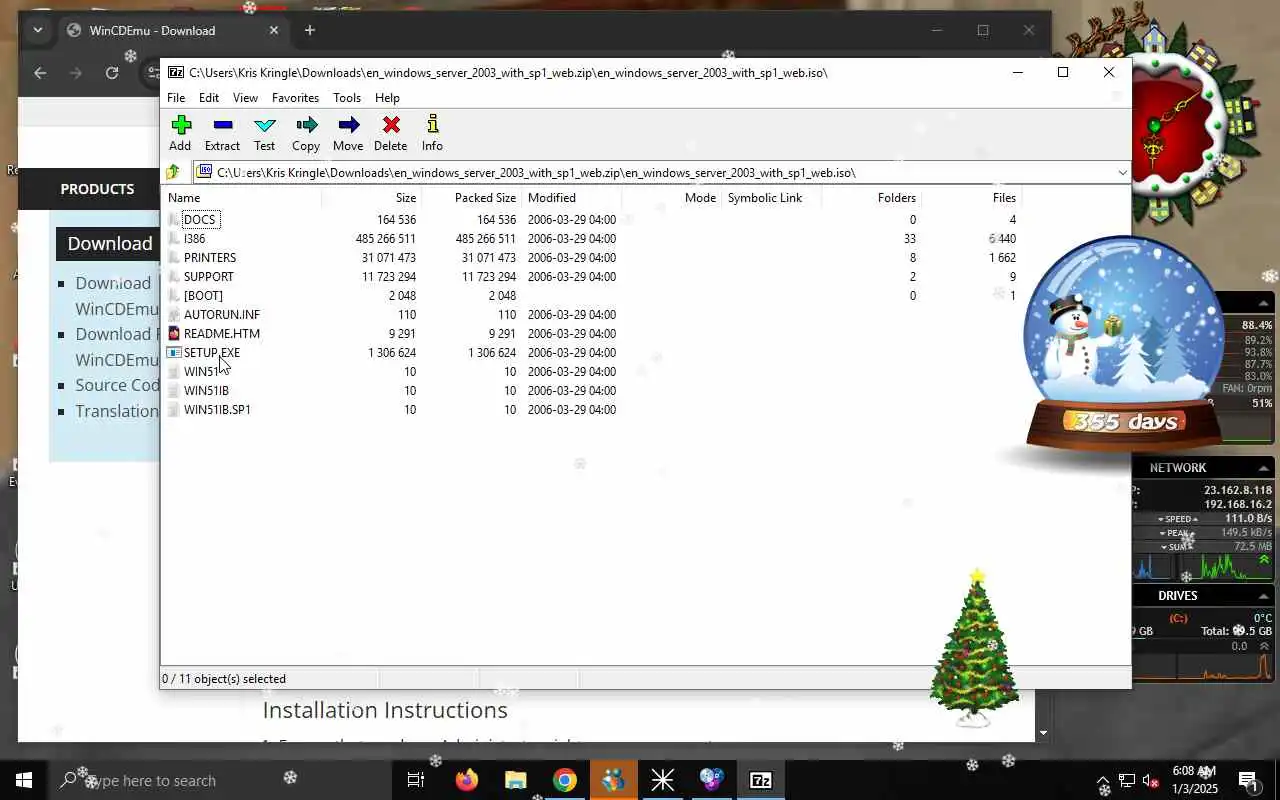Sort by the Folders column header
1280x800 pixels.
point(871,197)
